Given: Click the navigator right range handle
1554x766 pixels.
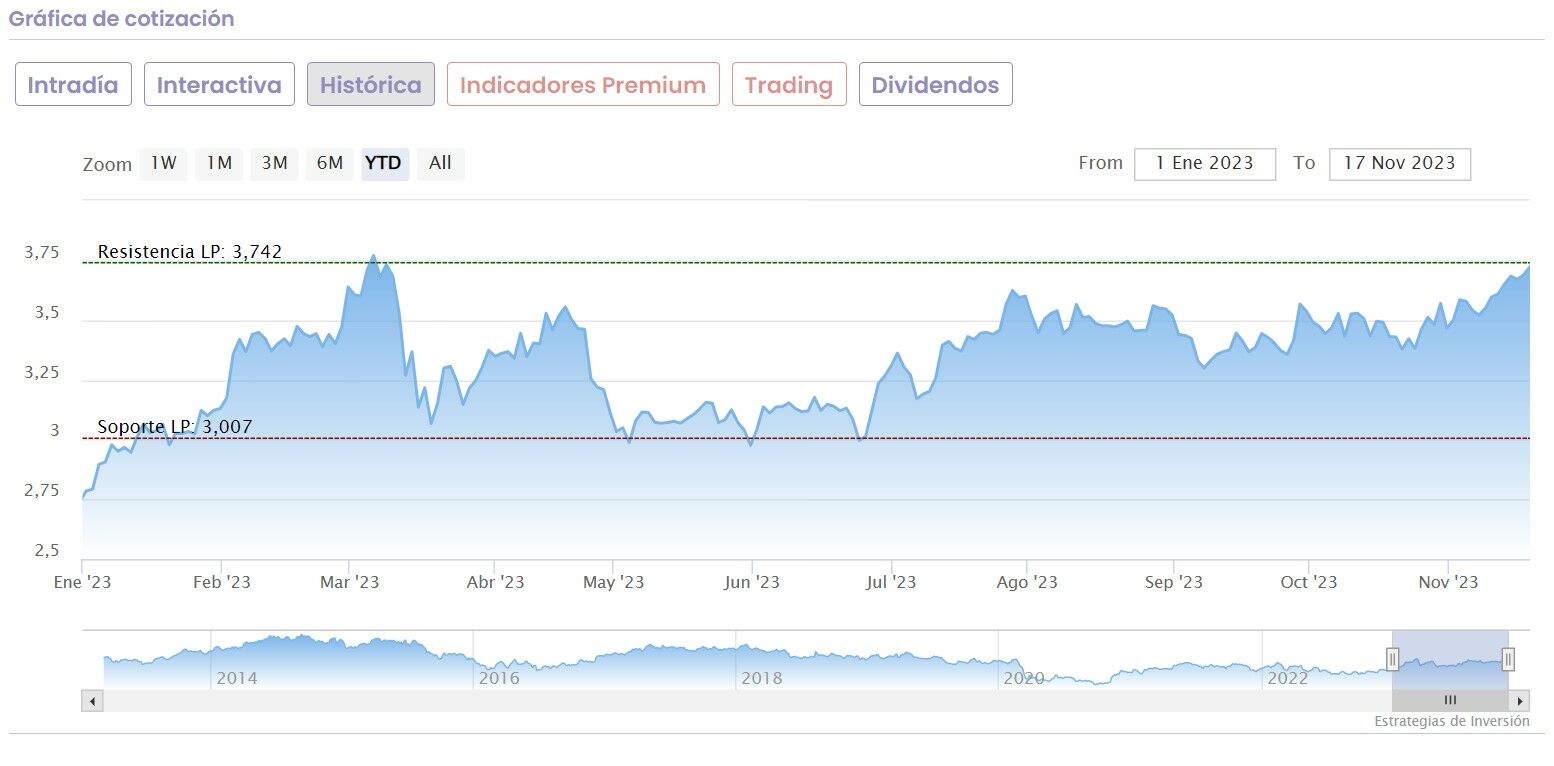Looking at the screenshot, I should click(1508, 659).
